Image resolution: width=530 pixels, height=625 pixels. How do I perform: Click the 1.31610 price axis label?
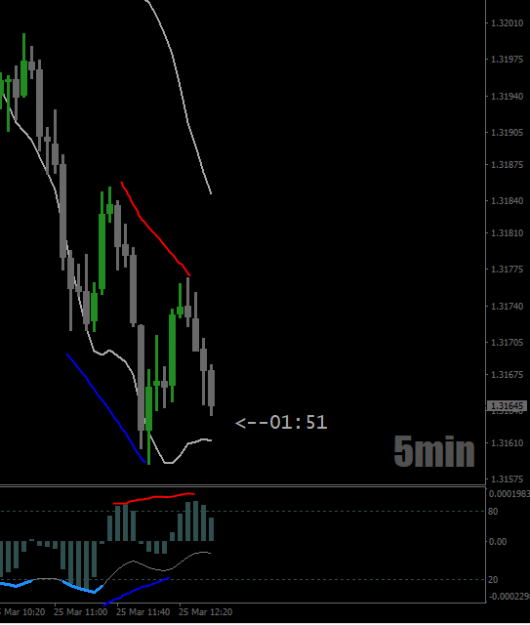(507, 443)
